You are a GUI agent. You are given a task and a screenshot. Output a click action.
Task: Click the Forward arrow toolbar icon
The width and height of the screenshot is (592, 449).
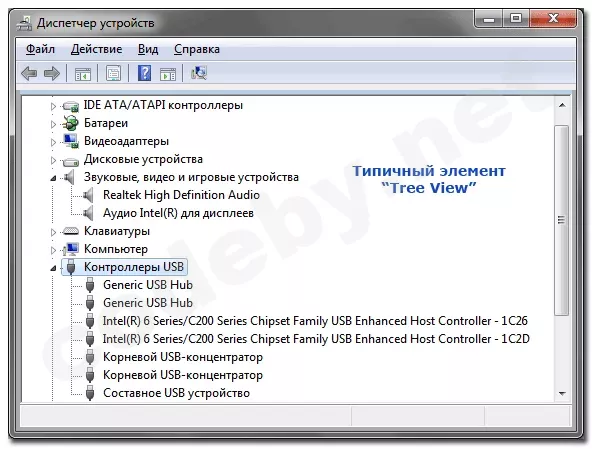52,73
